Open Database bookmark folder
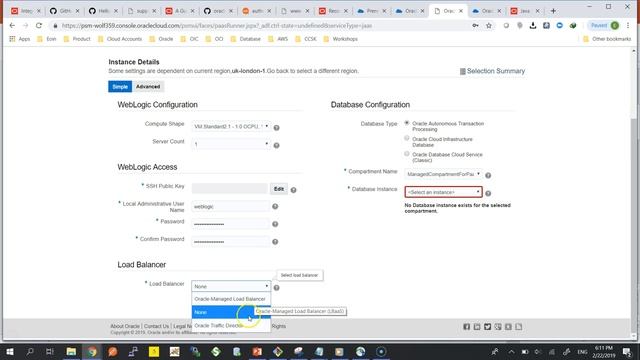The width and height of the screenshot is (640, 360). pos(246,39)
